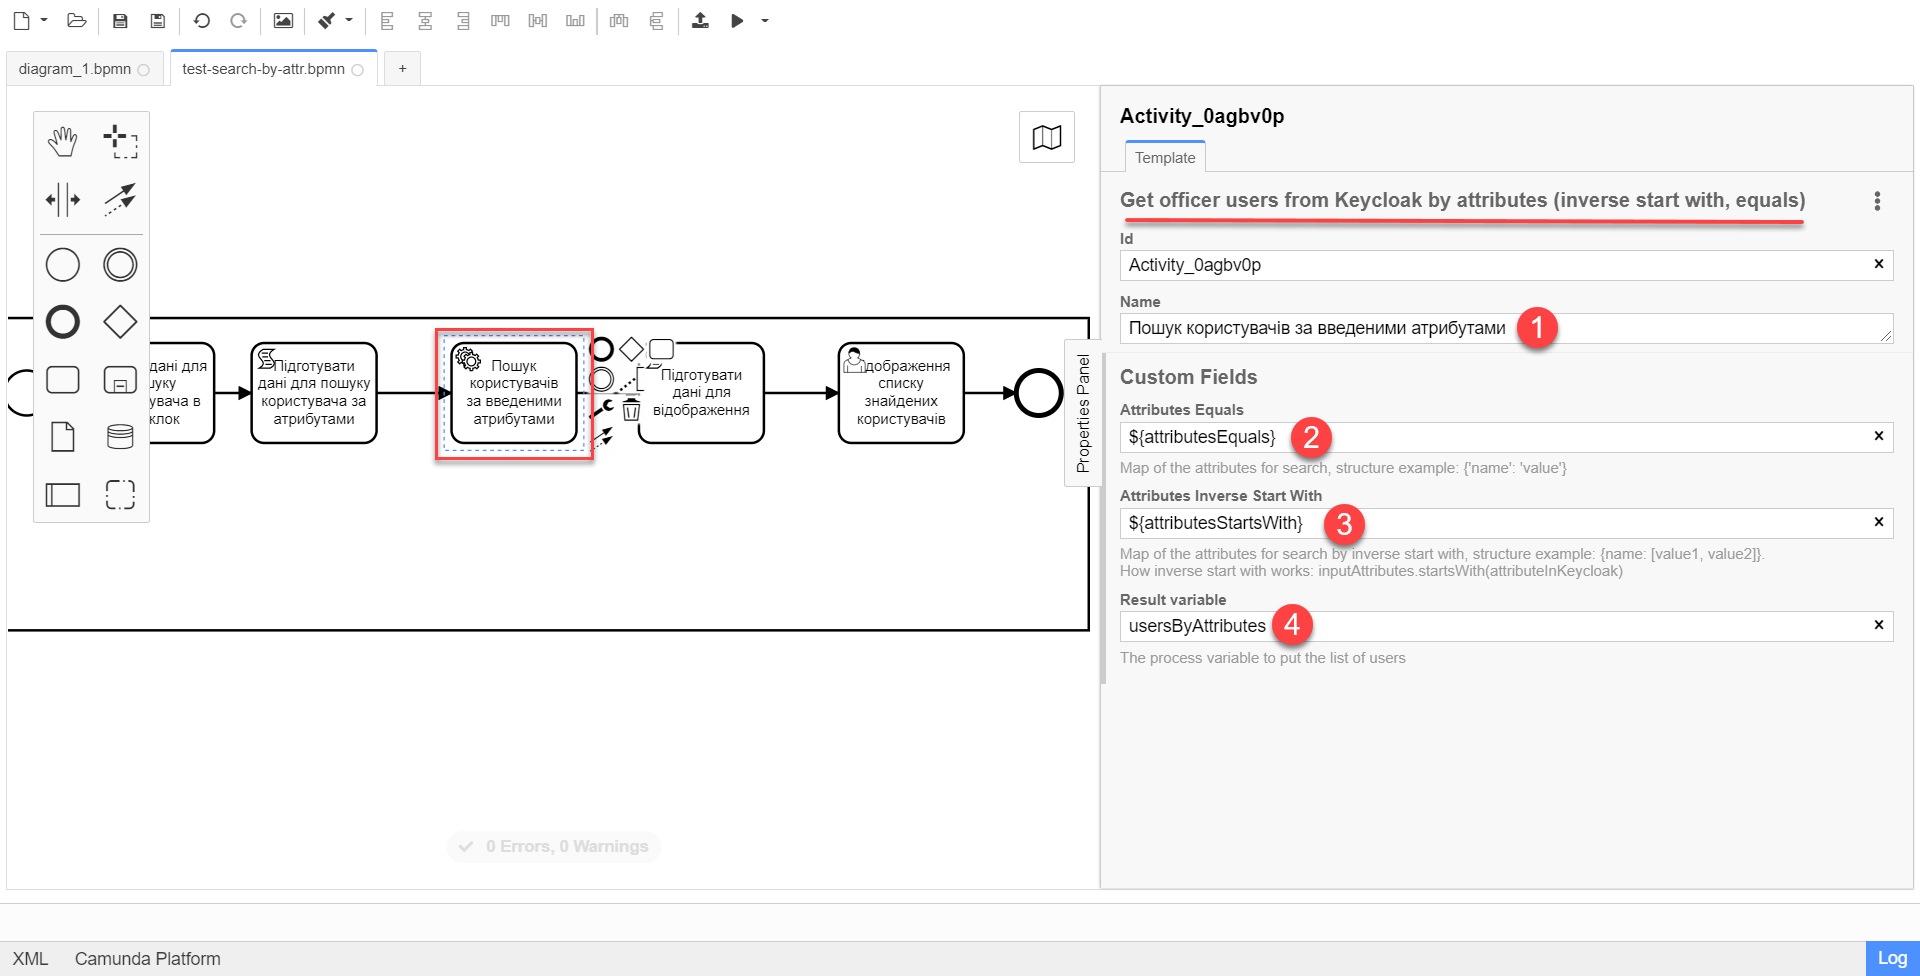1920x976 pixels.
Task: Toggle the Log panel
Action: [1891, 958]
